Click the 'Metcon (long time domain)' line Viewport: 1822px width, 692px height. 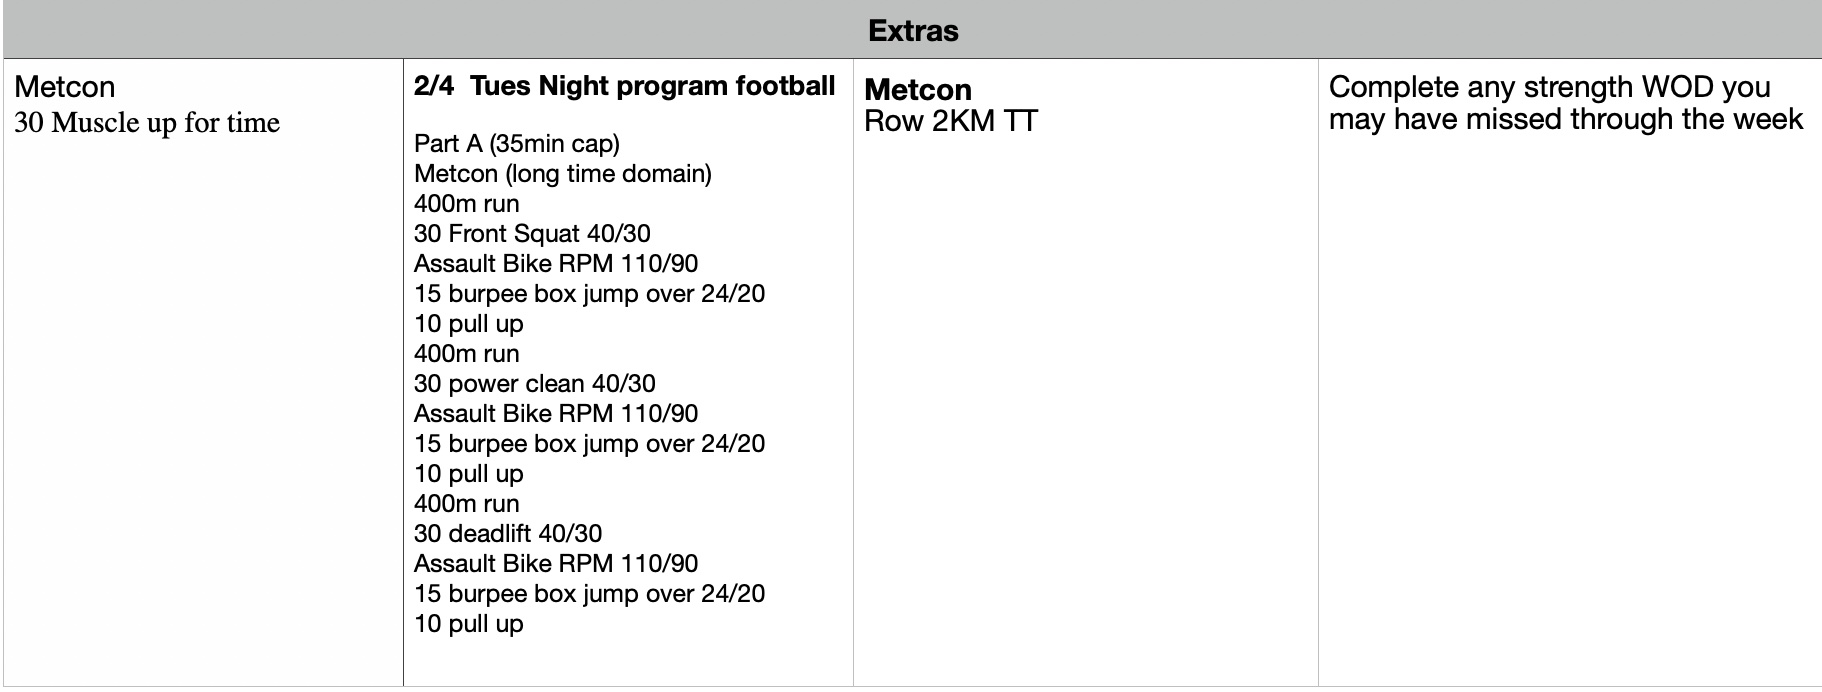[562, 174]
